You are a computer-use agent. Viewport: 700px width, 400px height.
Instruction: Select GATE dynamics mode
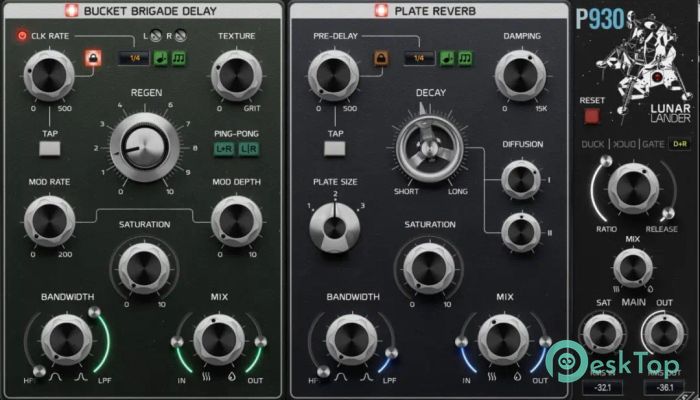(x=653, y=144)
